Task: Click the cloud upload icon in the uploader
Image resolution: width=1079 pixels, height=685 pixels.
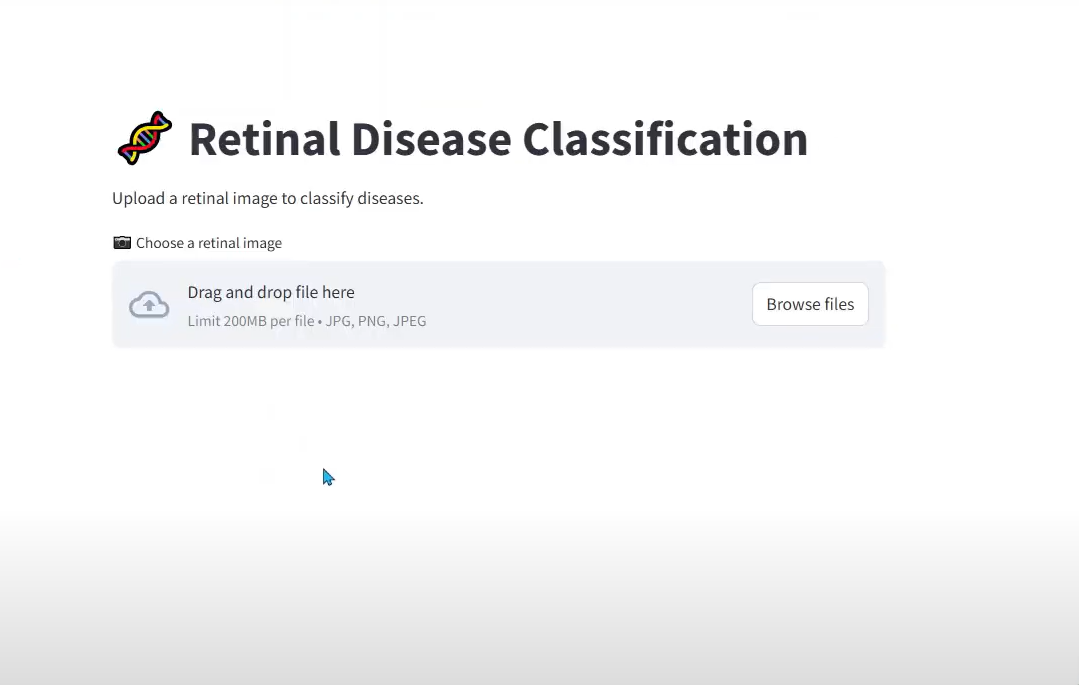Action: (x=148, y=304)
